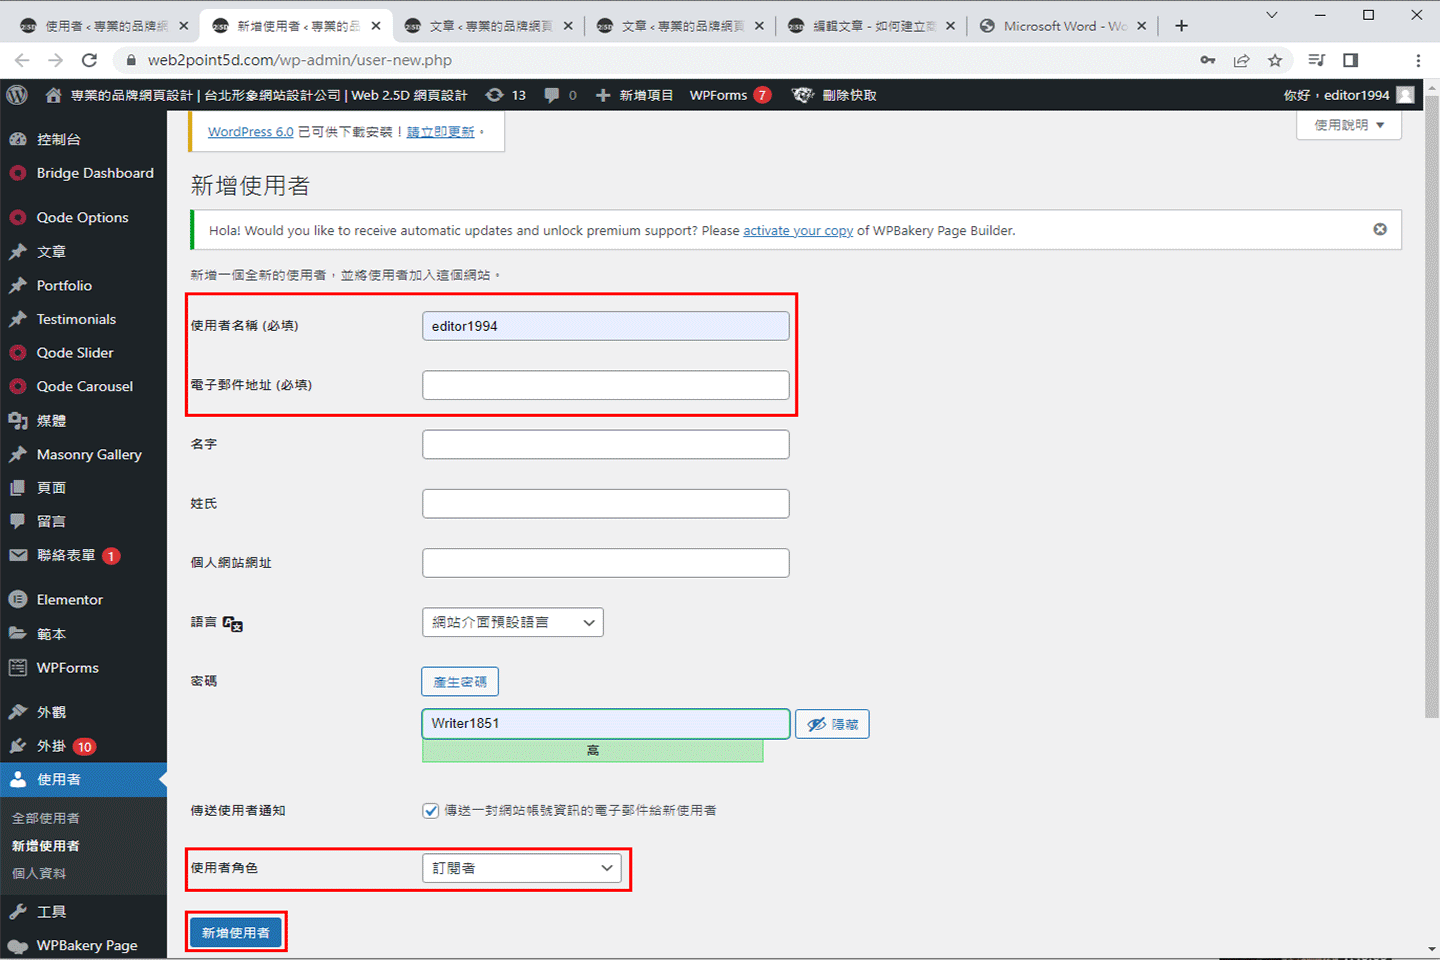Screen dimensions: 1440x960
Task: Uncheck the send user notification checkbox
Action: (431, 811)
